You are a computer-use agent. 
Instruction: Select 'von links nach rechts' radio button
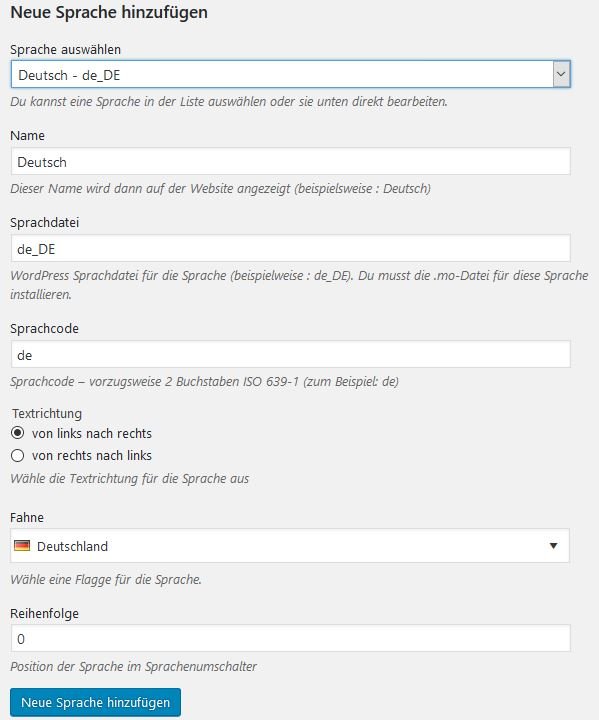[17, 433]
